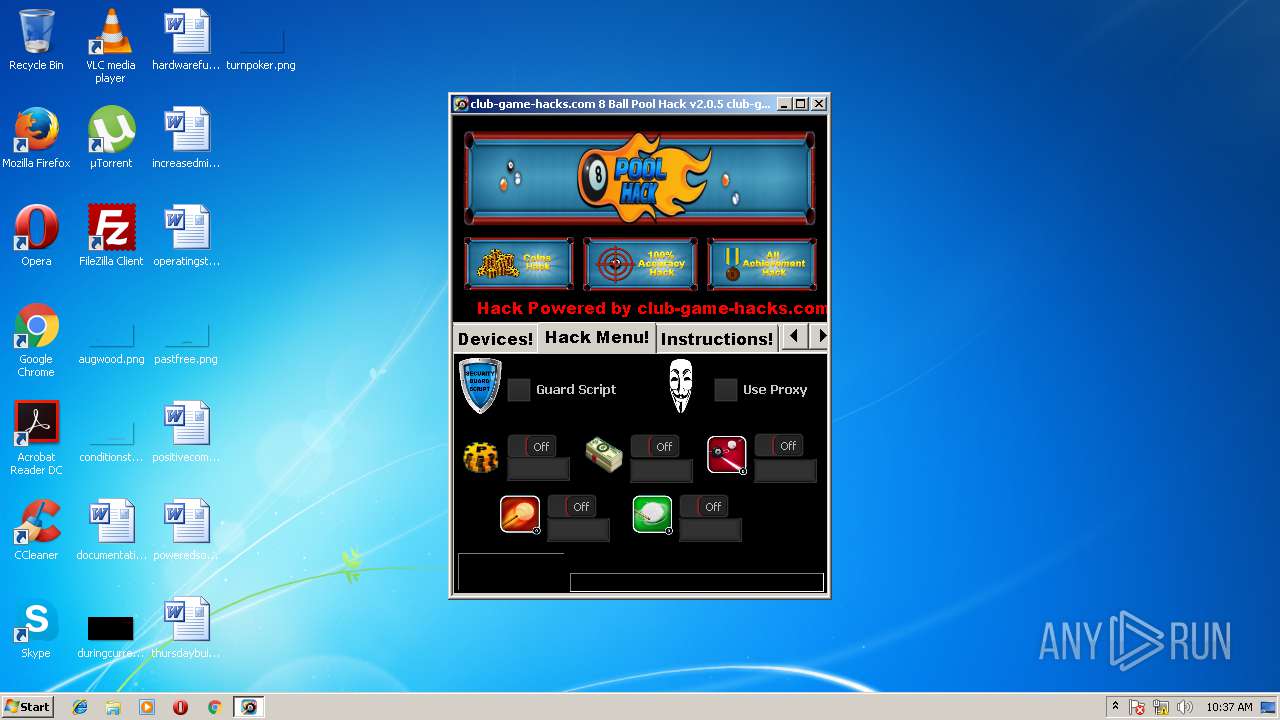Click the hack window title bar icon

(x=461, y=104)
